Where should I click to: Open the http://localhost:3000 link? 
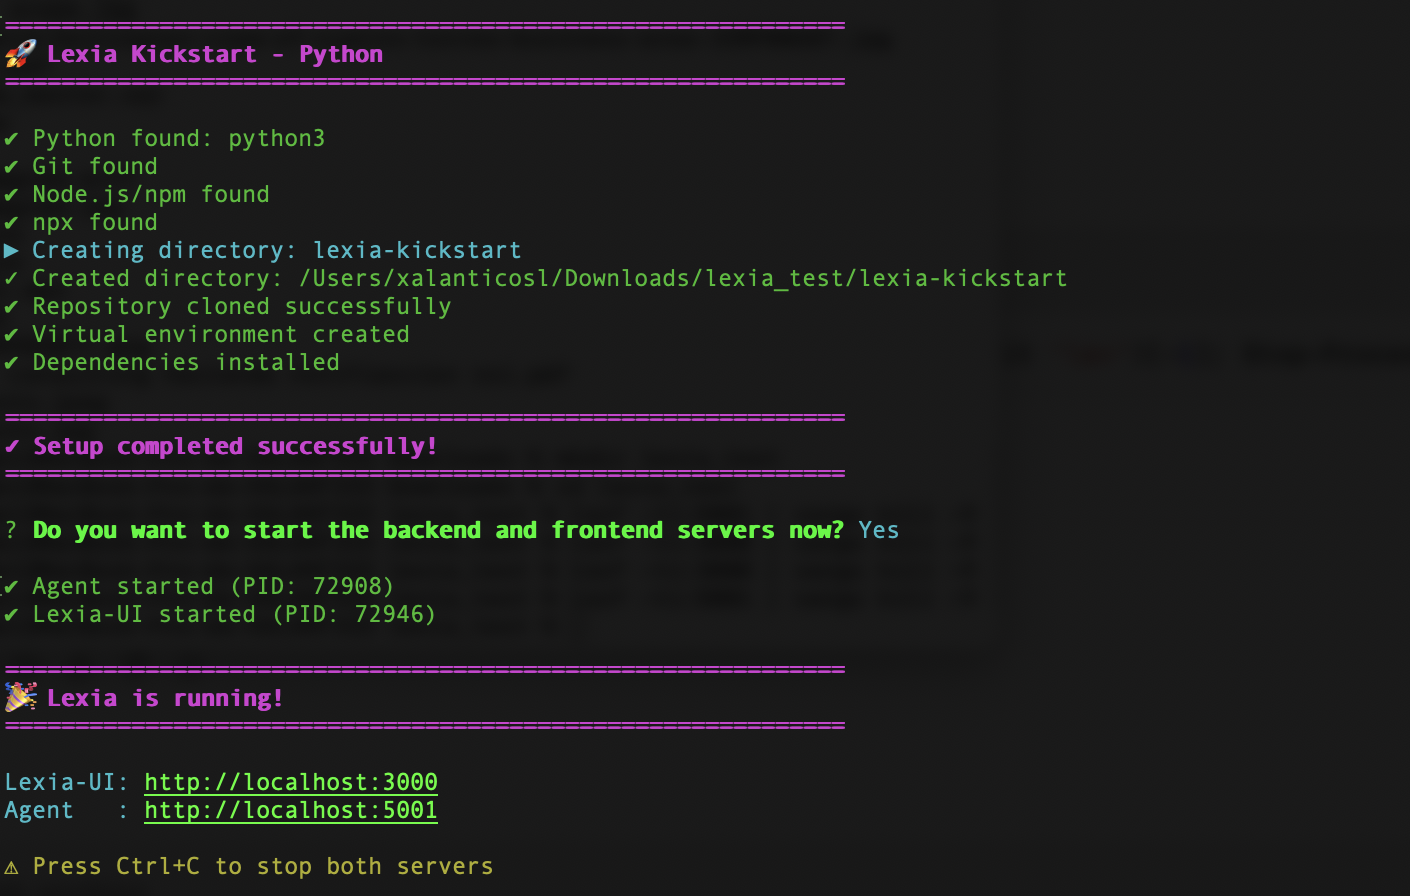(x=291, y=782)
